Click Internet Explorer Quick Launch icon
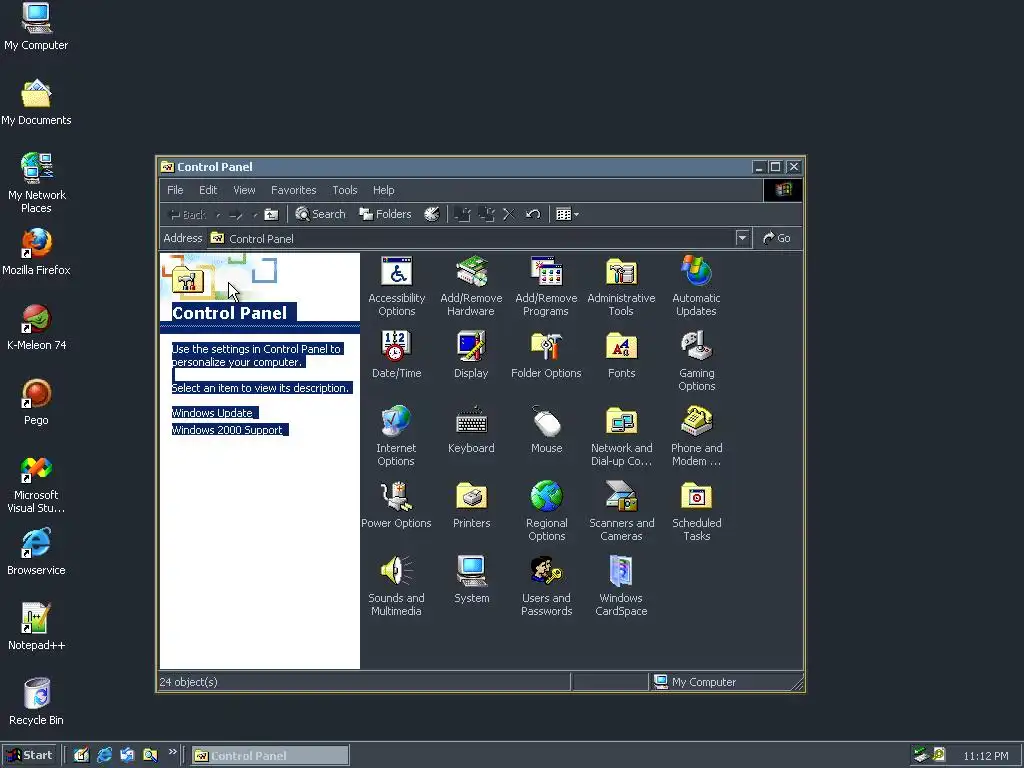Viewport: 1024px width, 768px height. [104, 756]
